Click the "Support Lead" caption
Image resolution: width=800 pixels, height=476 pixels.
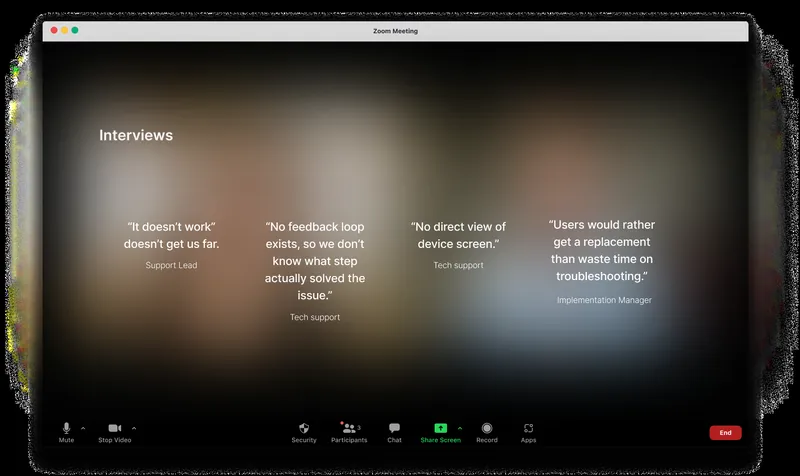(171, 265)
